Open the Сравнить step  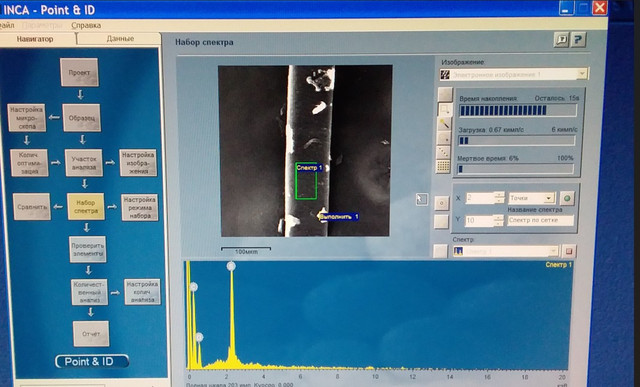(x=32, y=207)
